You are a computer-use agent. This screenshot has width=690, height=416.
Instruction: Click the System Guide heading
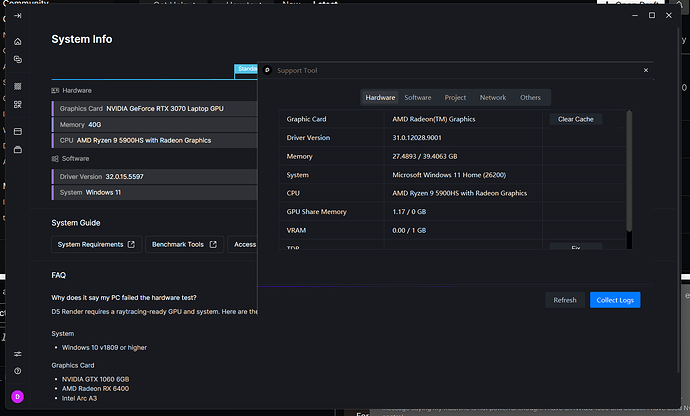pos(76,223)
